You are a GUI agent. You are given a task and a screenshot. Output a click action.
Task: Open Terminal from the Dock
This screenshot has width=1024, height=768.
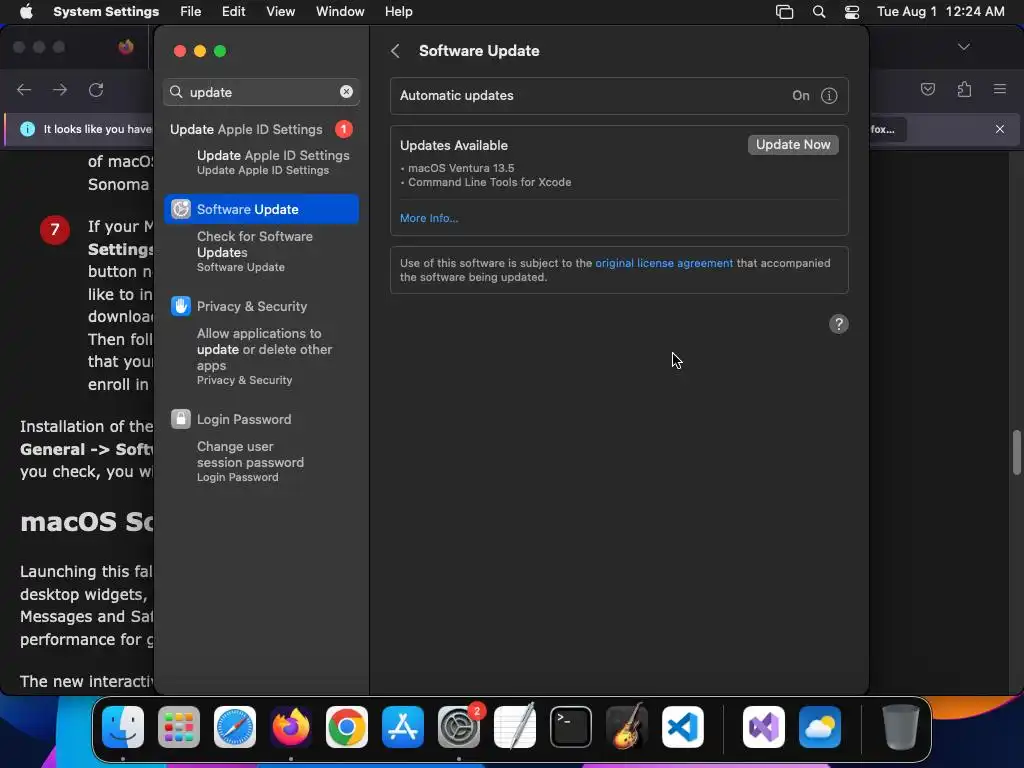571,727
